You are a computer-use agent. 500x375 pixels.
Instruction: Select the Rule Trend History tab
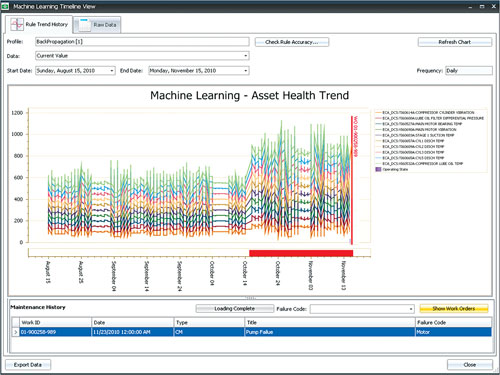tap(39, 24)
